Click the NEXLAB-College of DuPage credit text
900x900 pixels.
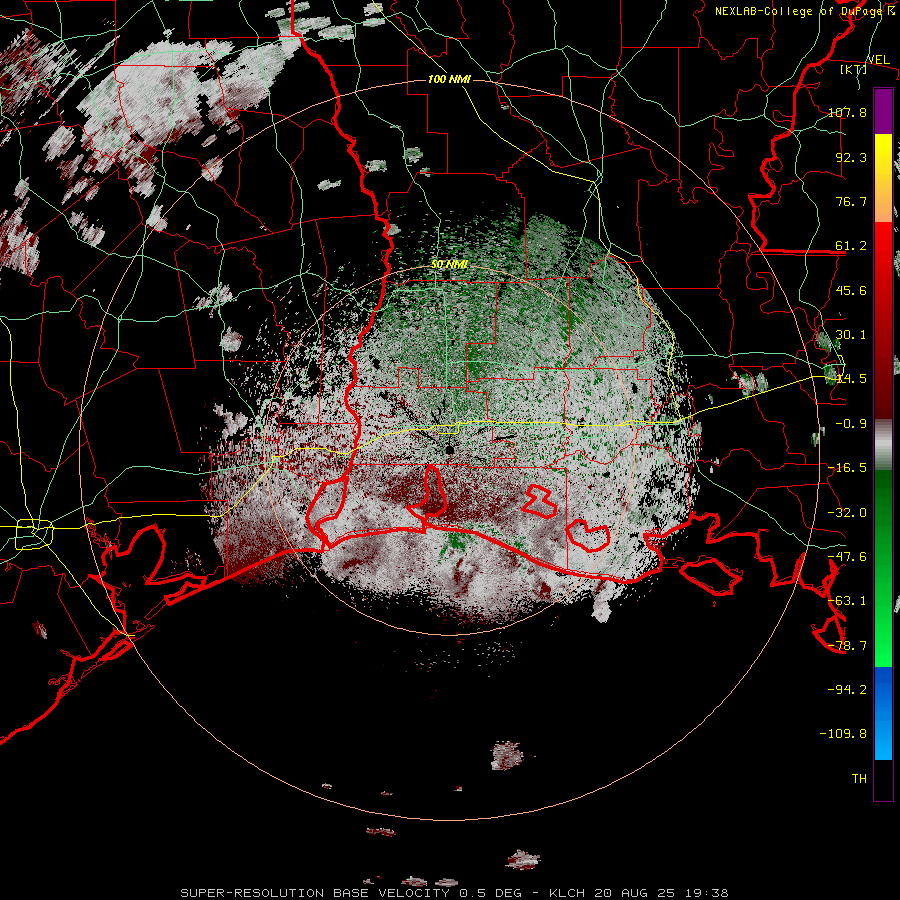804,11
